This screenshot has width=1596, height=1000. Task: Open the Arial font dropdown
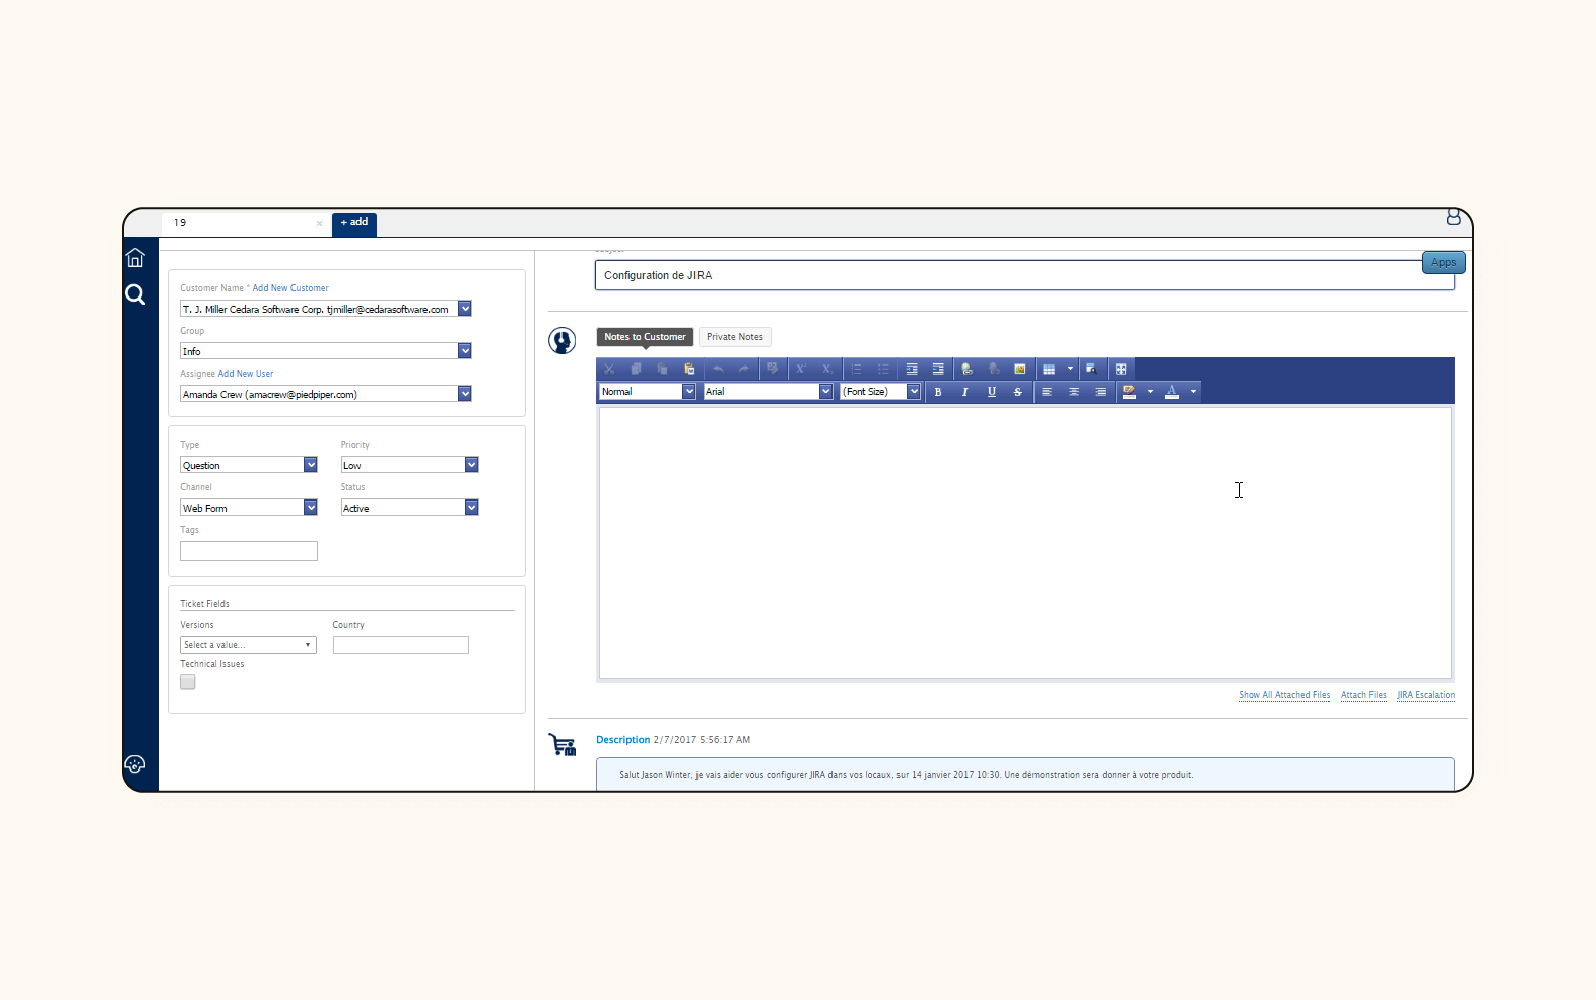coord(826,392)
